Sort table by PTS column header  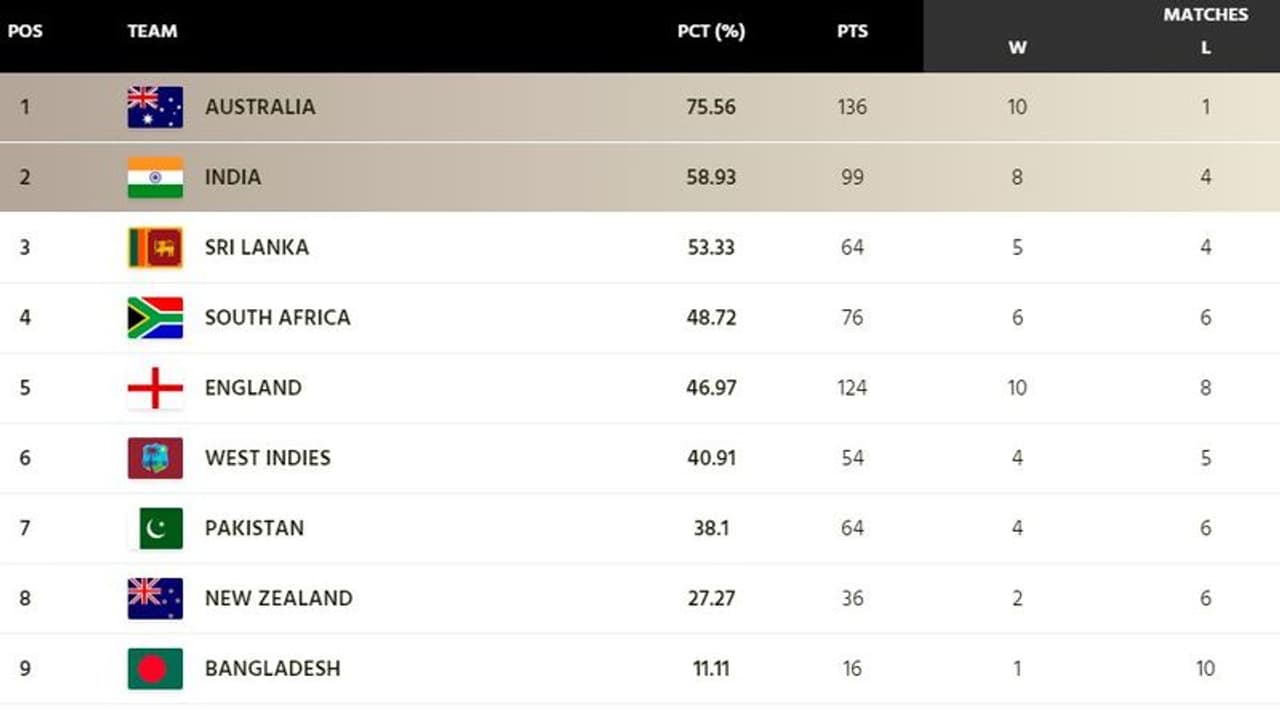tap(852, 31)
